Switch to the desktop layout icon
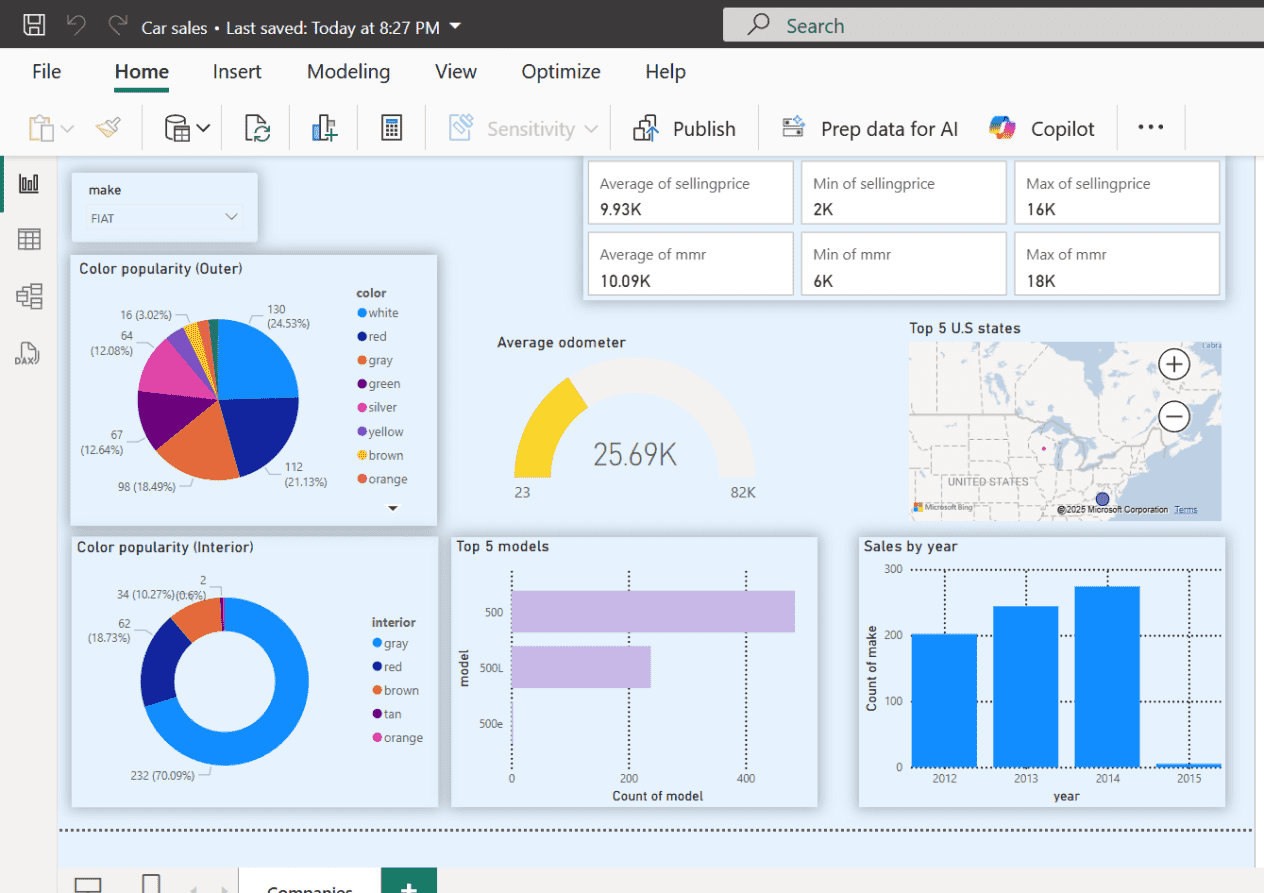 [88, 884]
